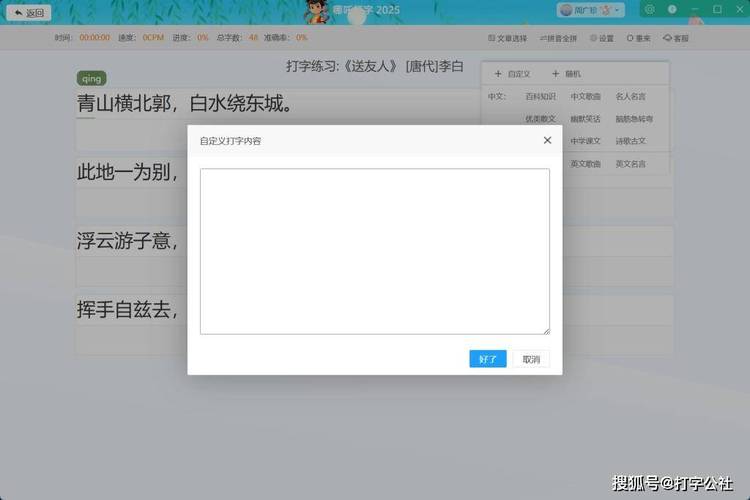Open the 文章选择 article selector
750x500 pixels.
coord(507,38)
